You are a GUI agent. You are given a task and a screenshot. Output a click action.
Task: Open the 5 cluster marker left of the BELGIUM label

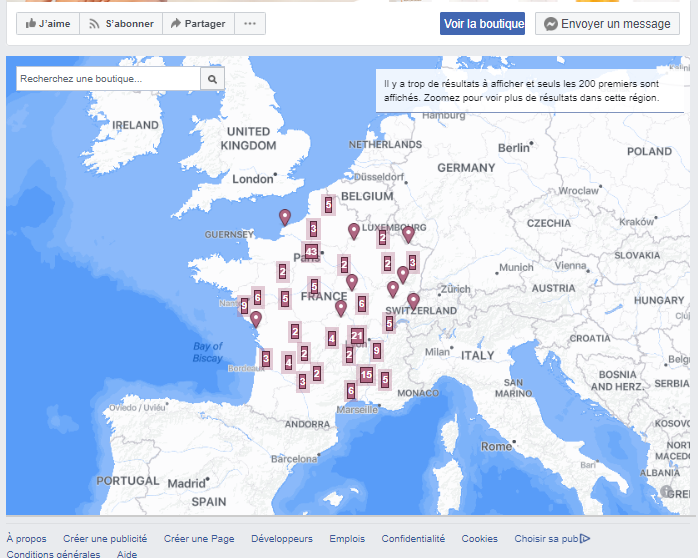[x=329, y=205]
